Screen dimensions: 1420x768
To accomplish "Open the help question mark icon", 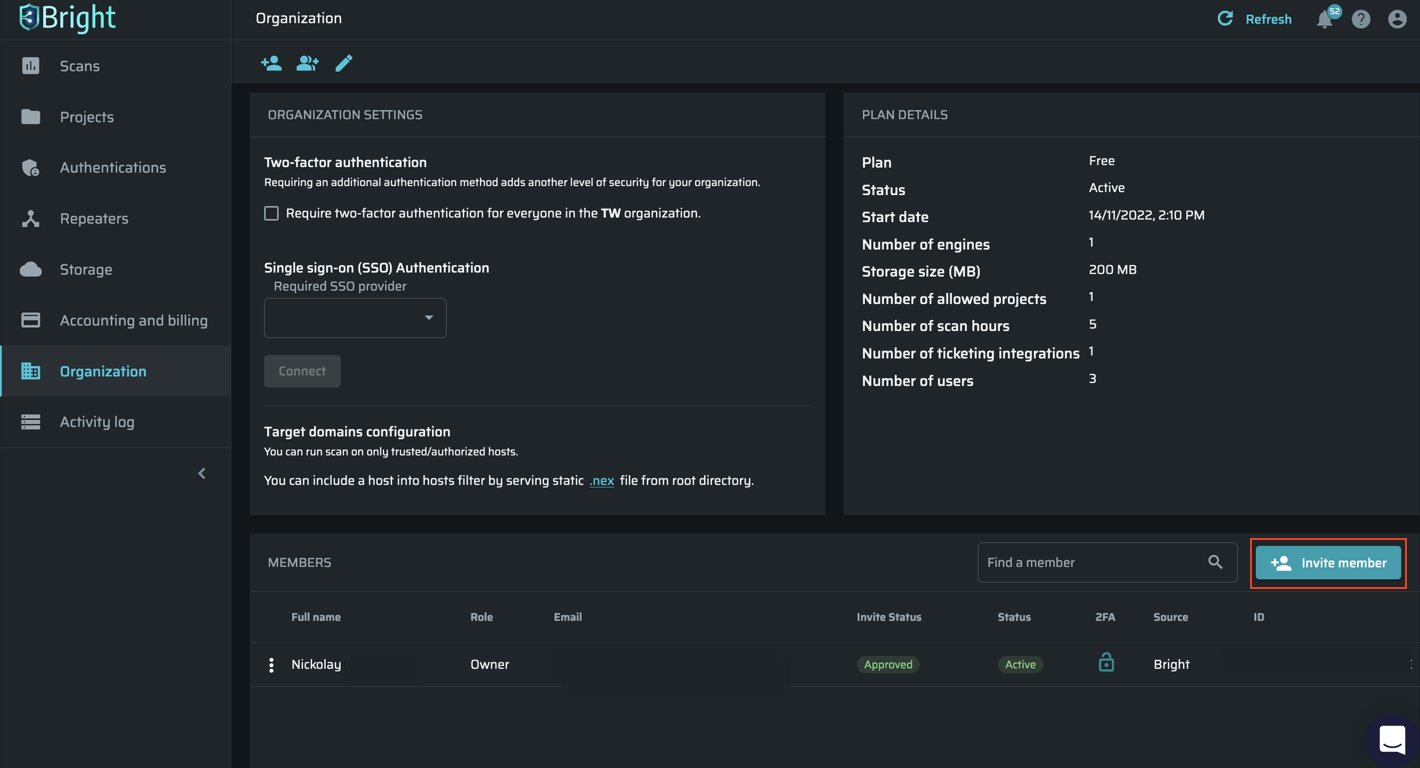I will [x=1361, y=19].
